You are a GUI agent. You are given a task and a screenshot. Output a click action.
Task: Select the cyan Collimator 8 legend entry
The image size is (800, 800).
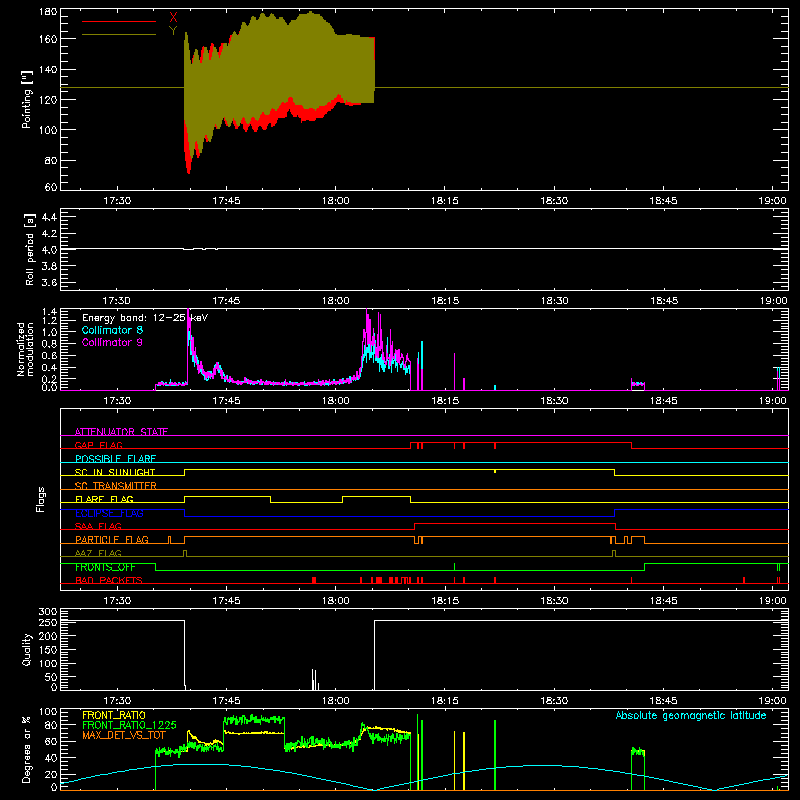point(112,330)
